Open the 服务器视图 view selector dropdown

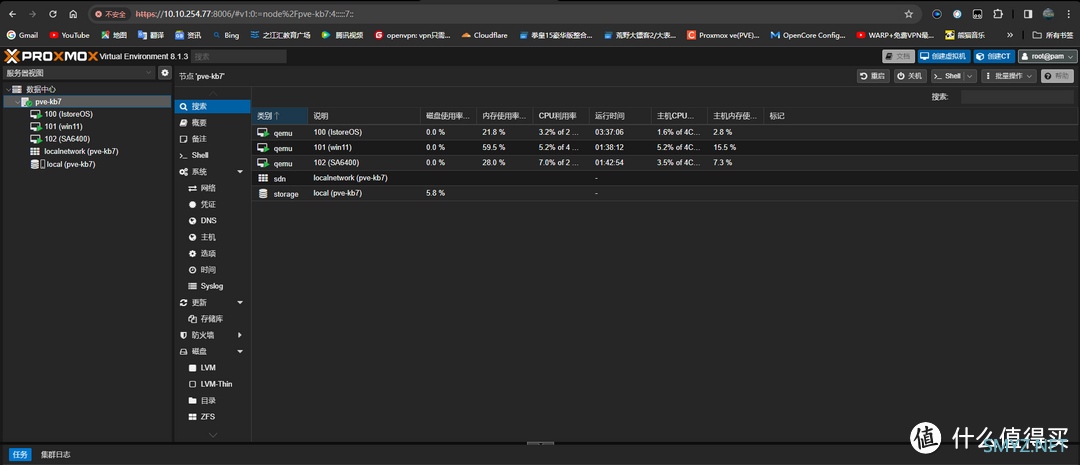(x=79, y=73)
